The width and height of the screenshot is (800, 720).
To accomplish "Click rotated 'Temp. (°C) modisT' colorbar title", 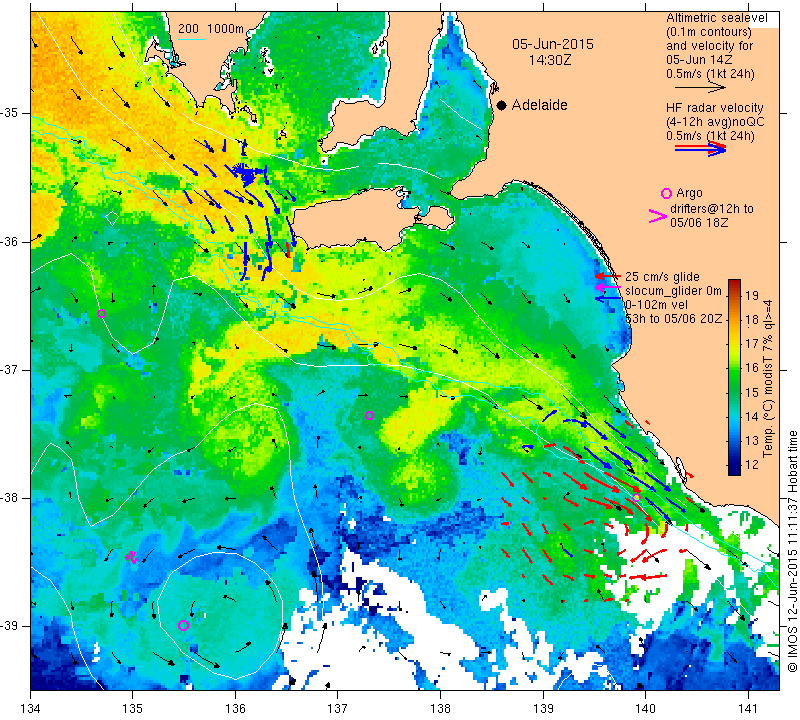I will (x=768, y=403).
